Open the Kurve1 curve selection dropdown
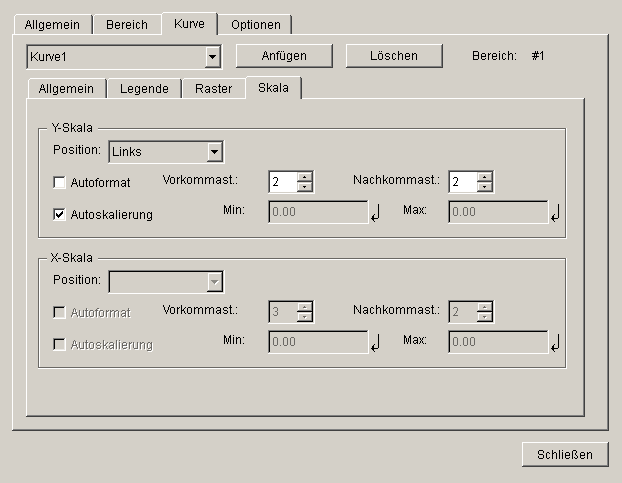The height and width of the screenshot is (483, 622). pyautogui.click(x=212, y=57)
